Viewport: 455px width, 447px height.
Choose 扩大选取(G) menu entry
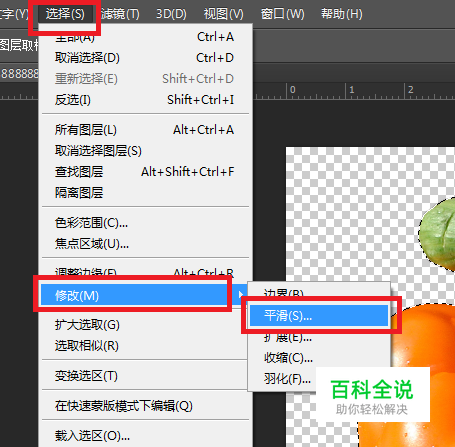click(145, 325)
